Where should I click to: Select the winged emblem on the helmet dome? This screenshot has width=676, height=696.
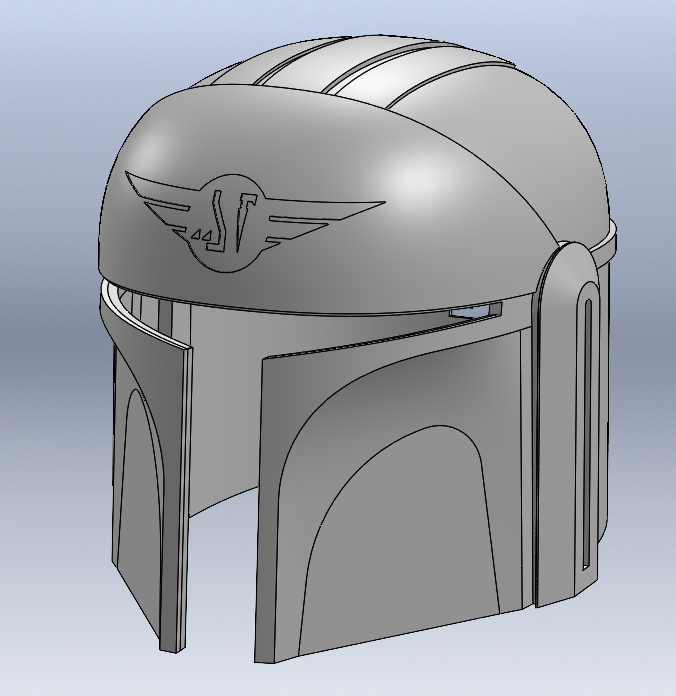(x=254, y=223)
